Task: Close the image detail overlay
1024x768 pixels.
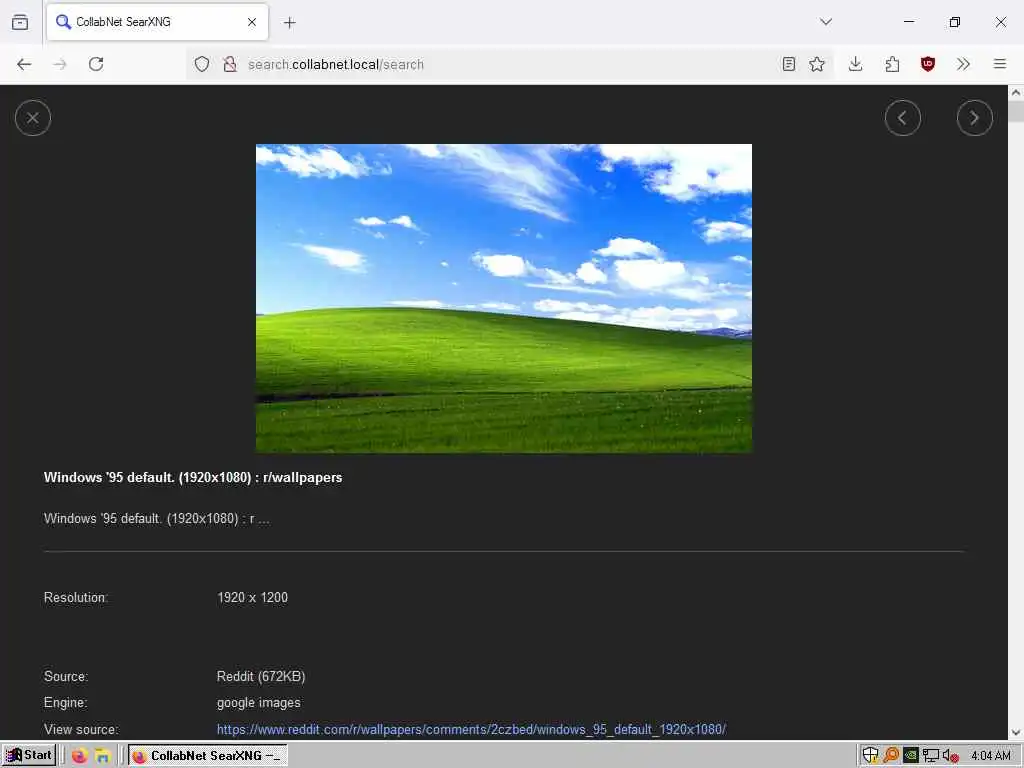Action: point(33,118)
